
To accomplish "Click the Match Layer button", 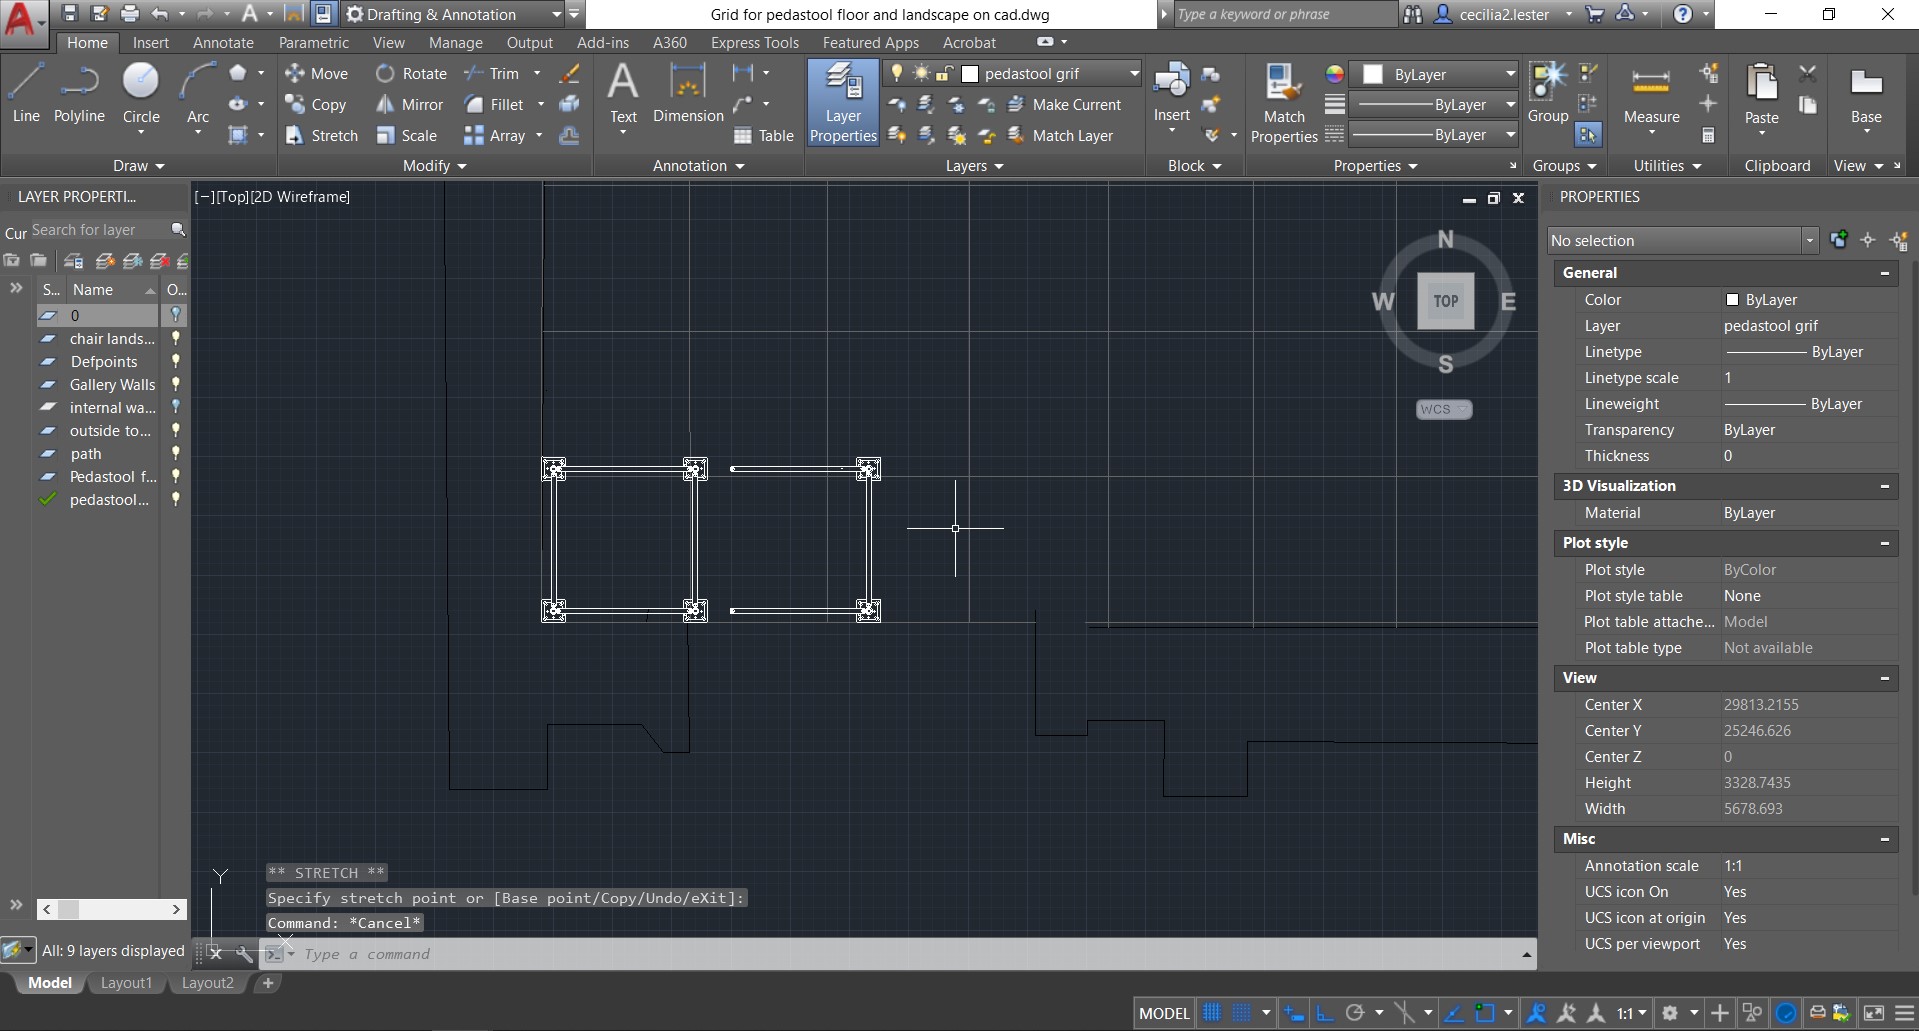I will pos(1060,135).
